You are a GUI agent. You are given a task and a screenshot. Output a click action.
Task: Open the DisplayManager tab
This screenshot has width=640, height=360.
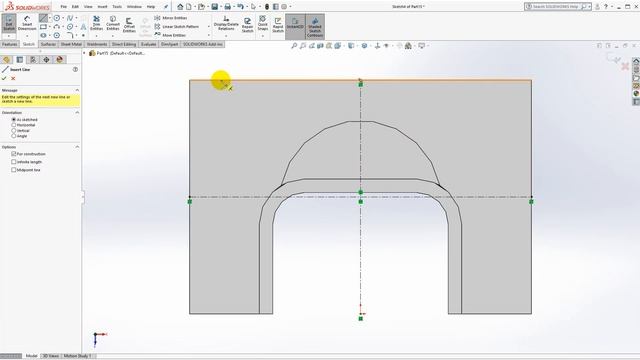tap(60, 60)
